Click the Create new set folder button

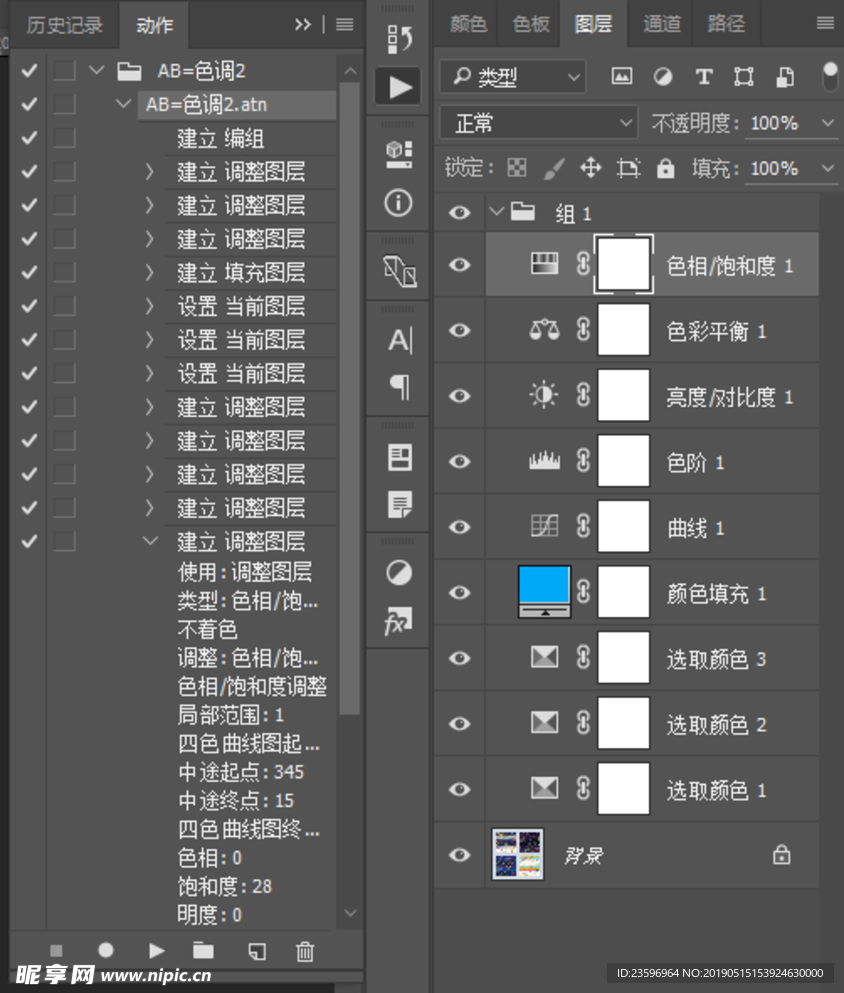[x=205, y=951]
